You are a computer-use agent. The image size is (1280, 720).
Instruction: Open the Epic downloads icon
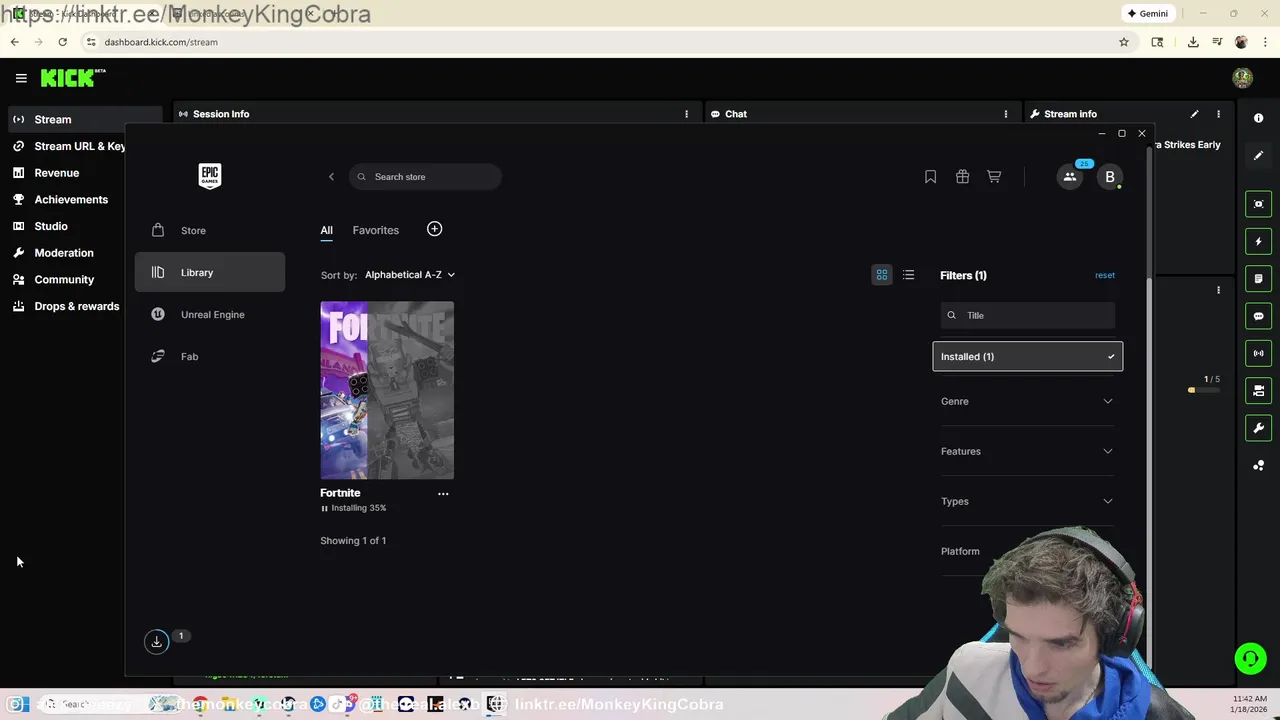point(156,642)
